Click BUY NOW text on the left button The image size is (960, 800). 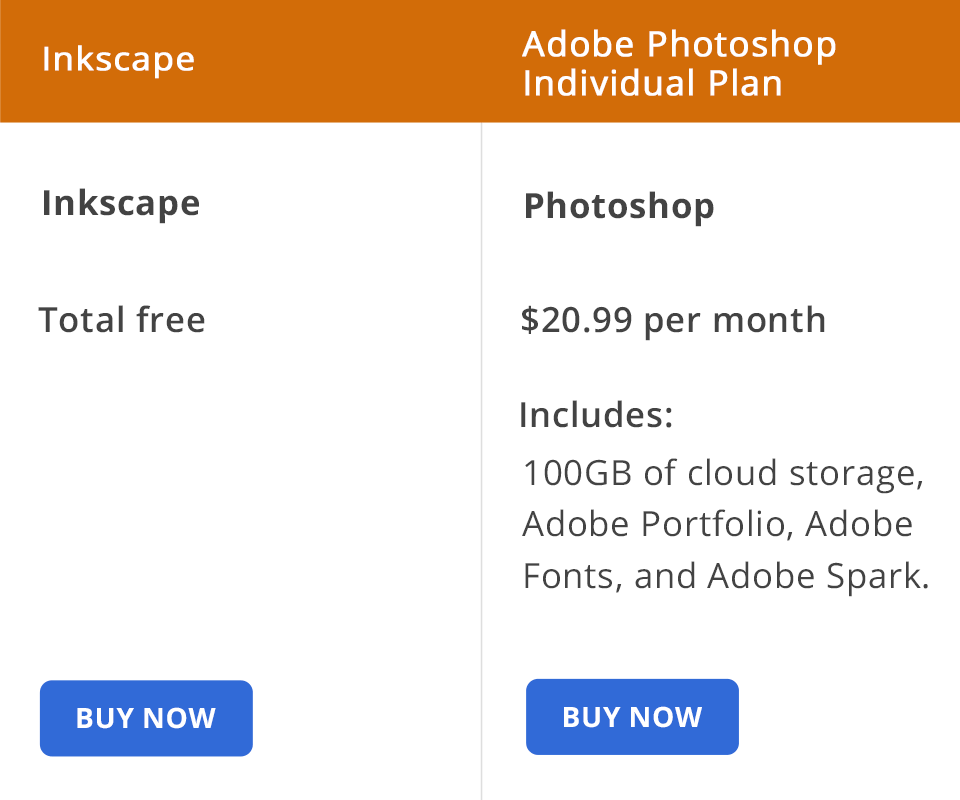[x=146, y=718]
